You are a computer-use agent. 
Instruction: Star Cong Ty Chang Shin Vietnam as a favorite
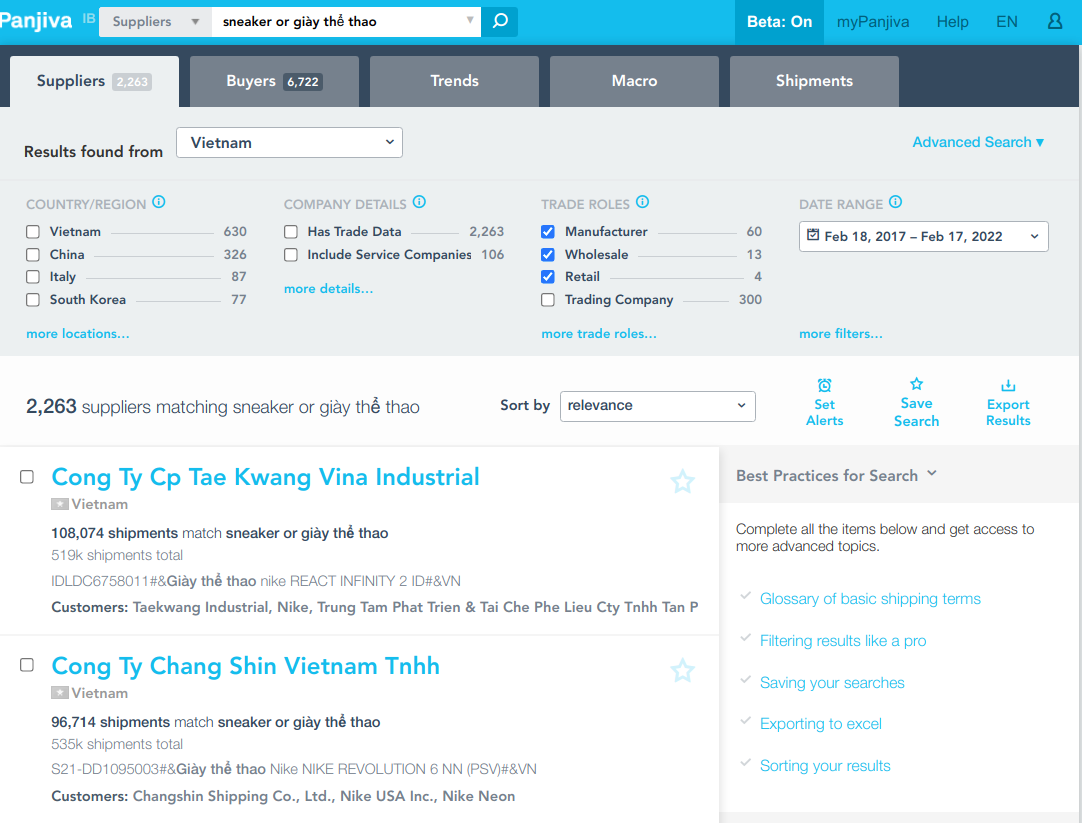pyautogui.click(x=682, y=670)
